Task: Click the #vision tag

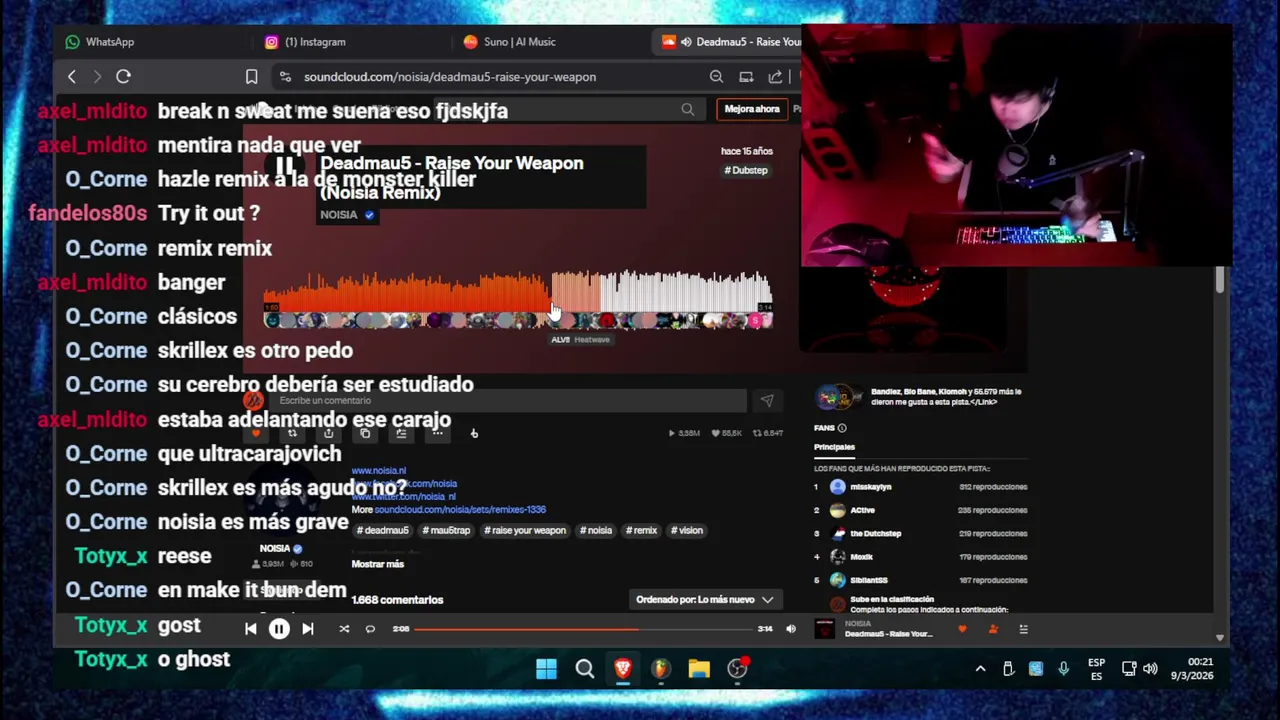Action: (687, 531)
